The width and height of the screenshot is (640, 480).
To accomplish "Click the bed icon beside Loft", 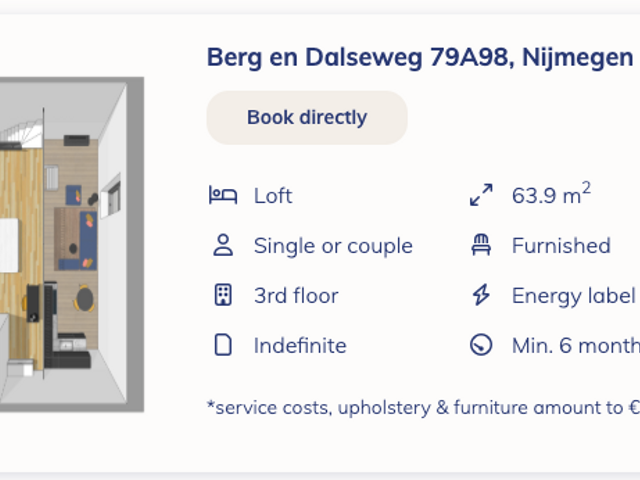I will pos(223,196).
